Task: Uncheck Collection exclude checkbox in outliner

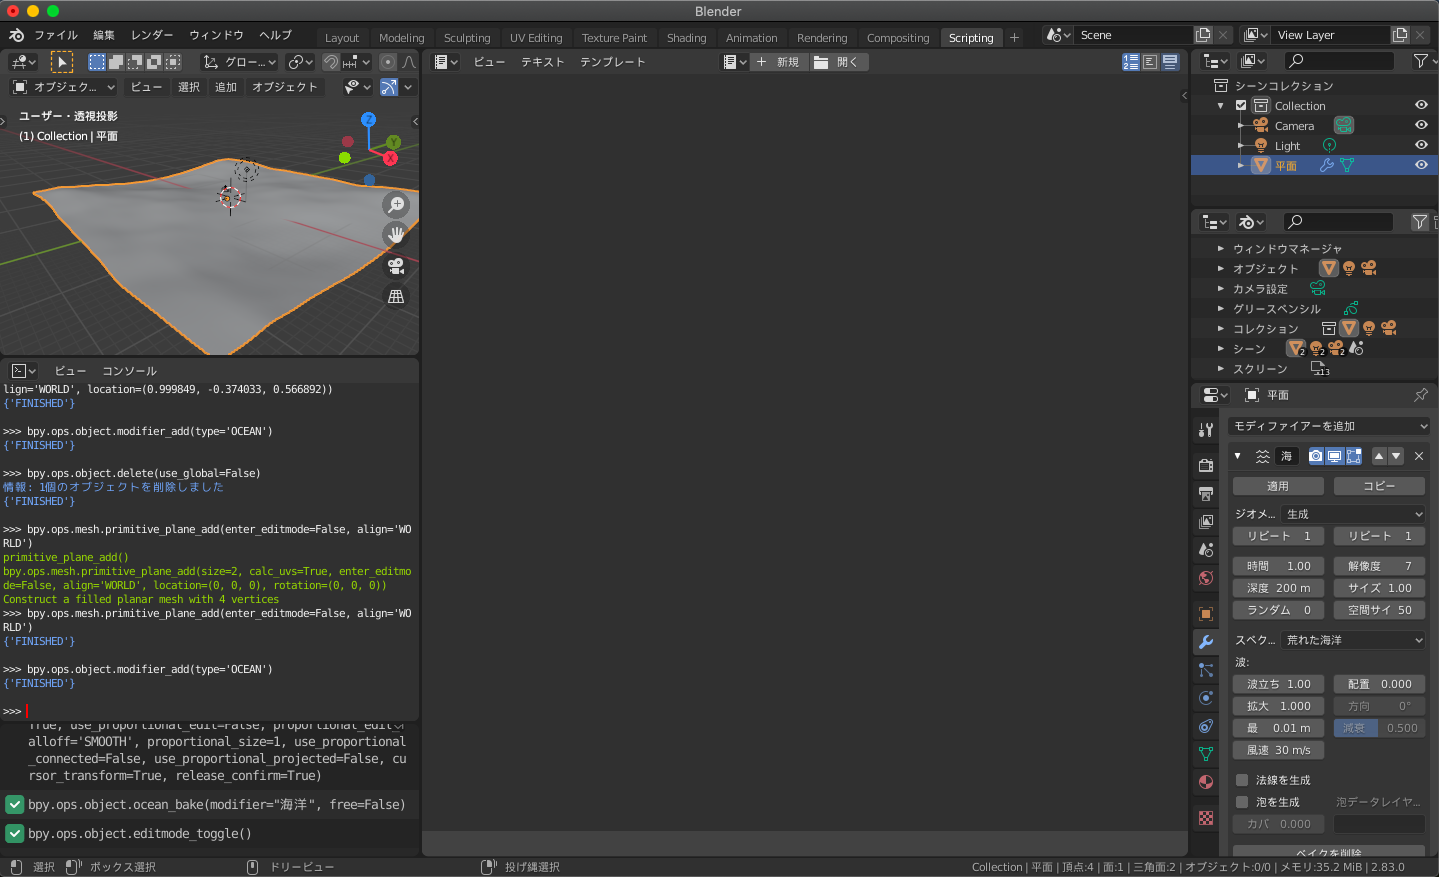Action: [1241, 105]
